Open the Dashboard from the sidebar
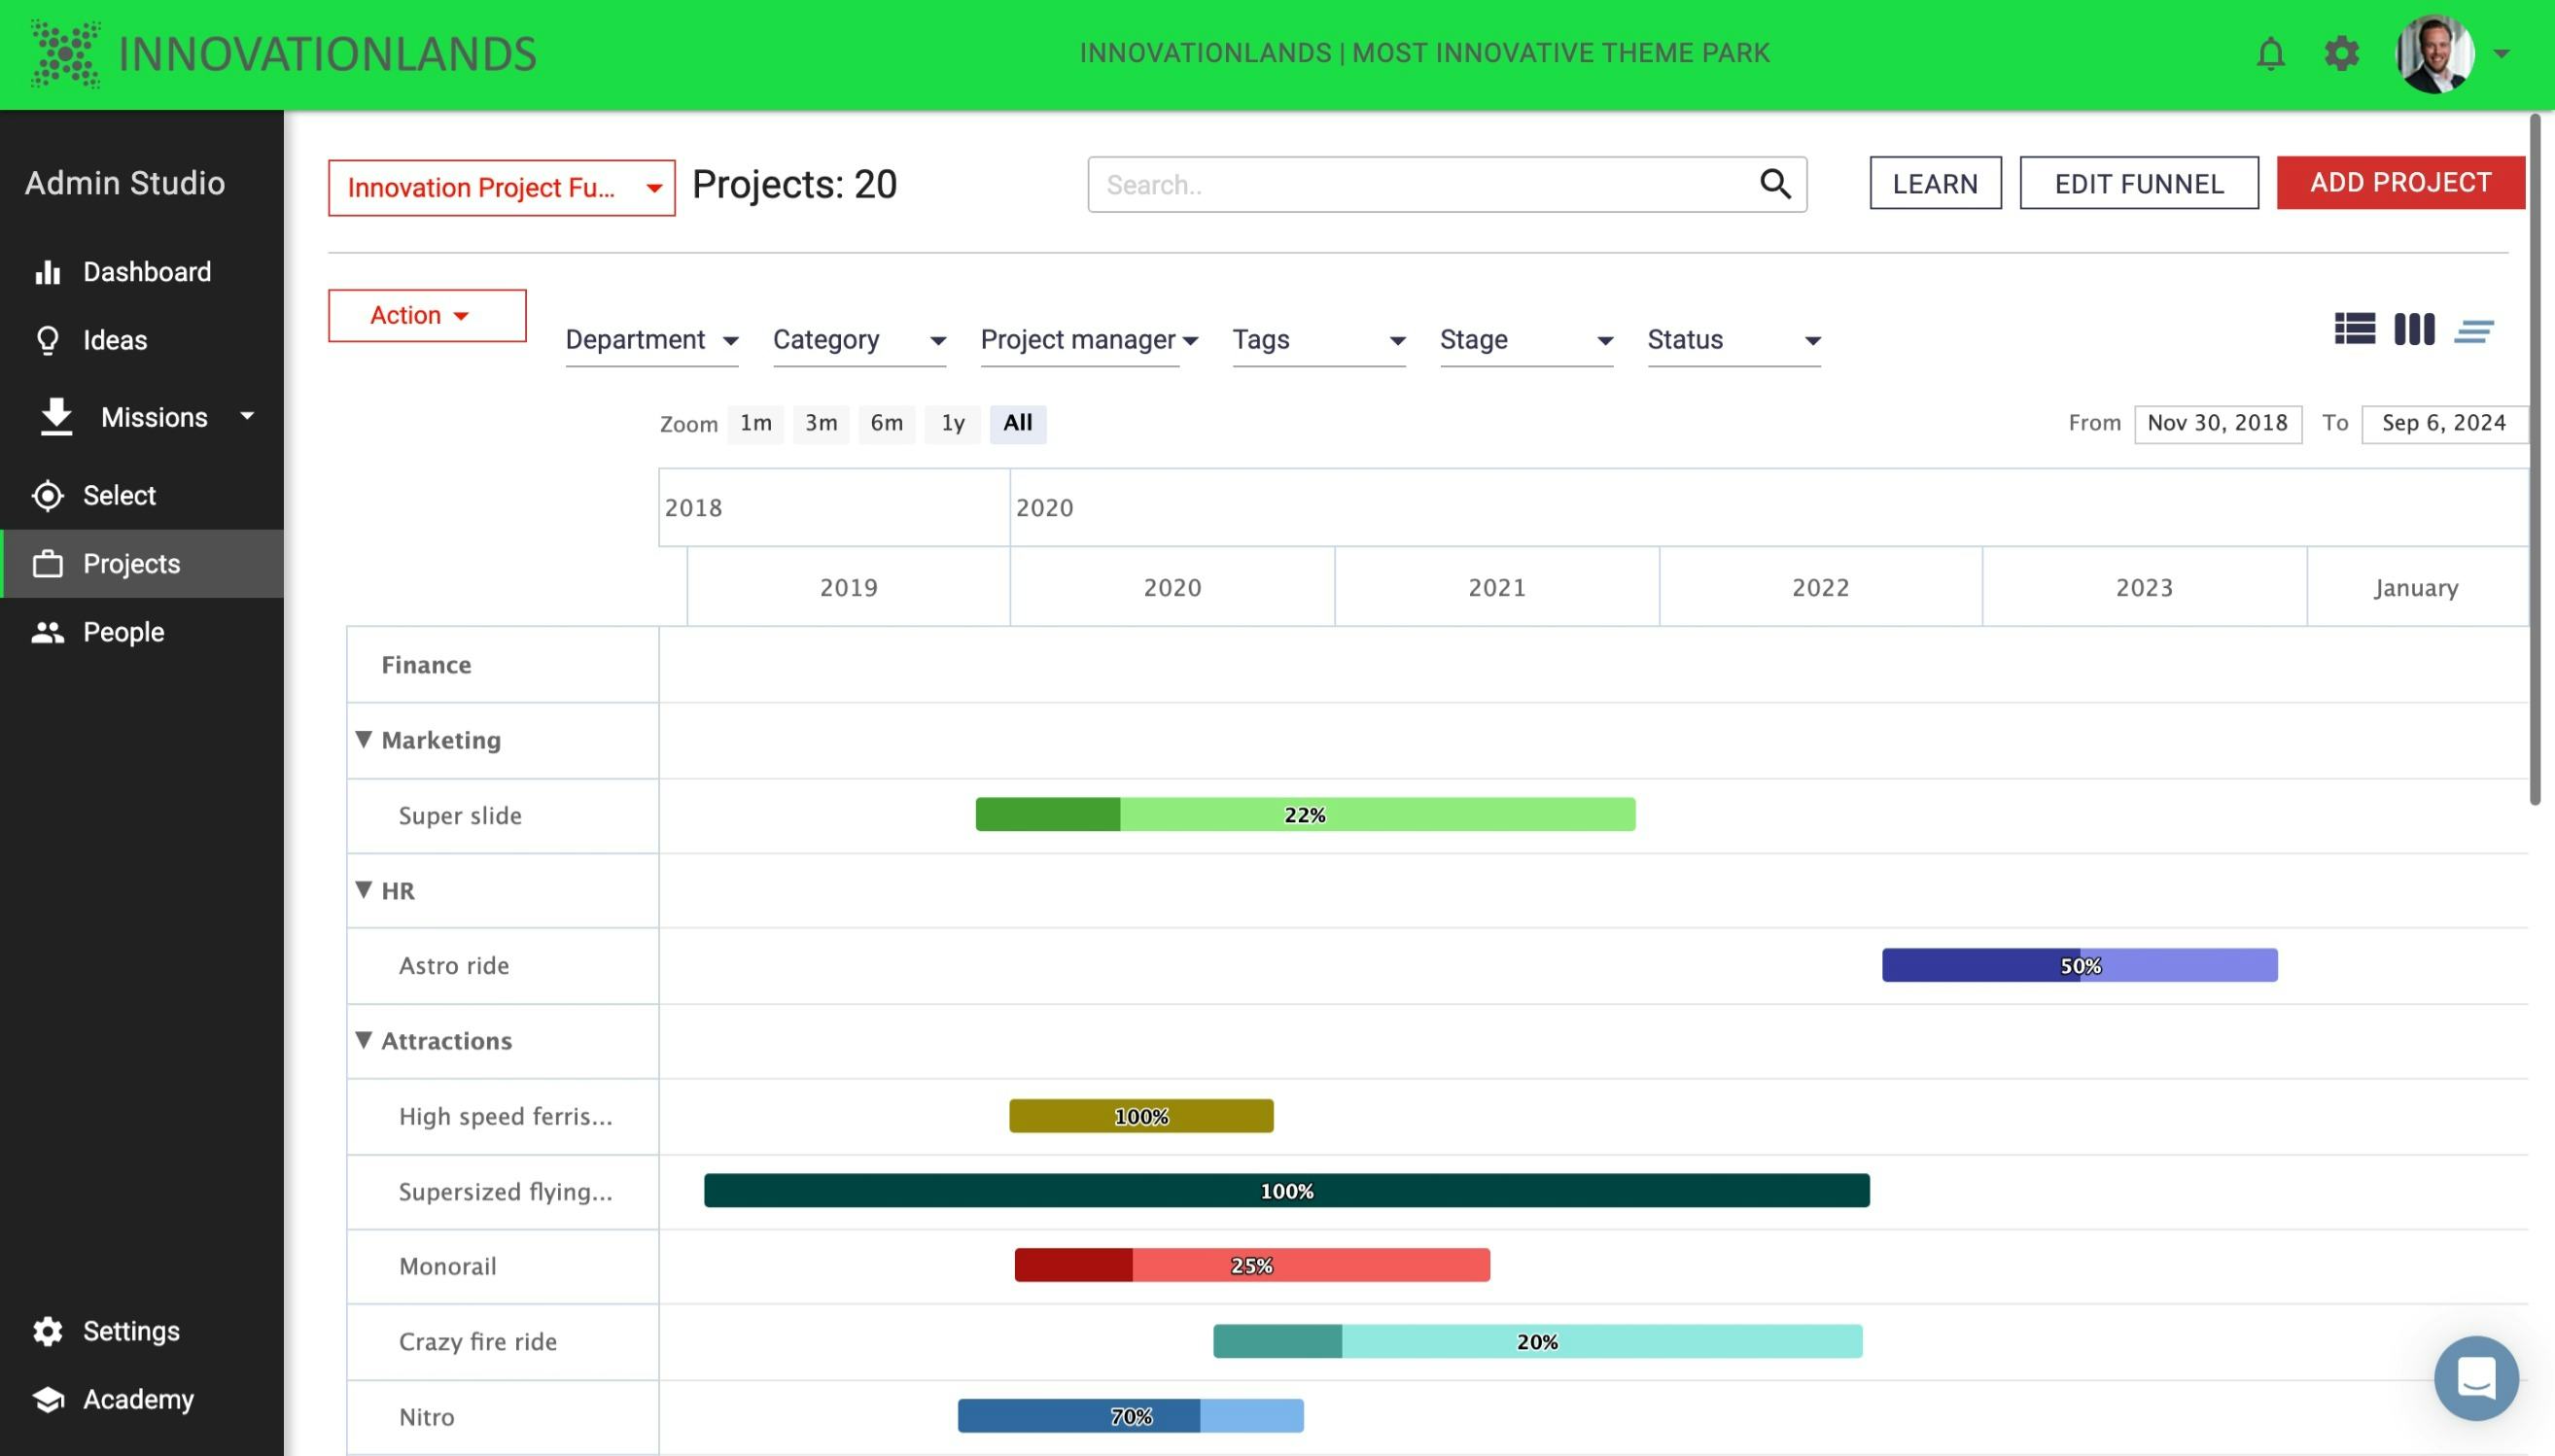 (146, 271)
